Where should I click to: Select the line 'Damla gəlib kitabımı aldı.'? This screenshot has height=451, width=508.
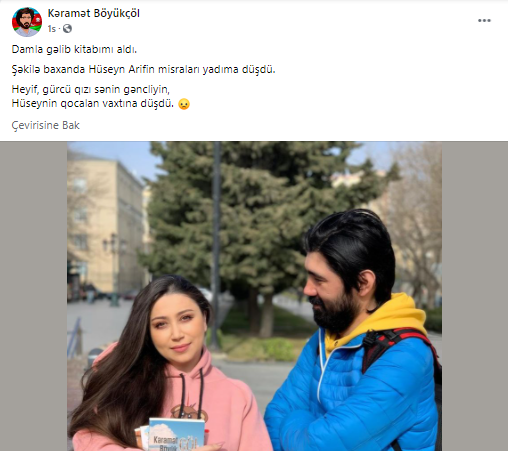tap(74, 49)
